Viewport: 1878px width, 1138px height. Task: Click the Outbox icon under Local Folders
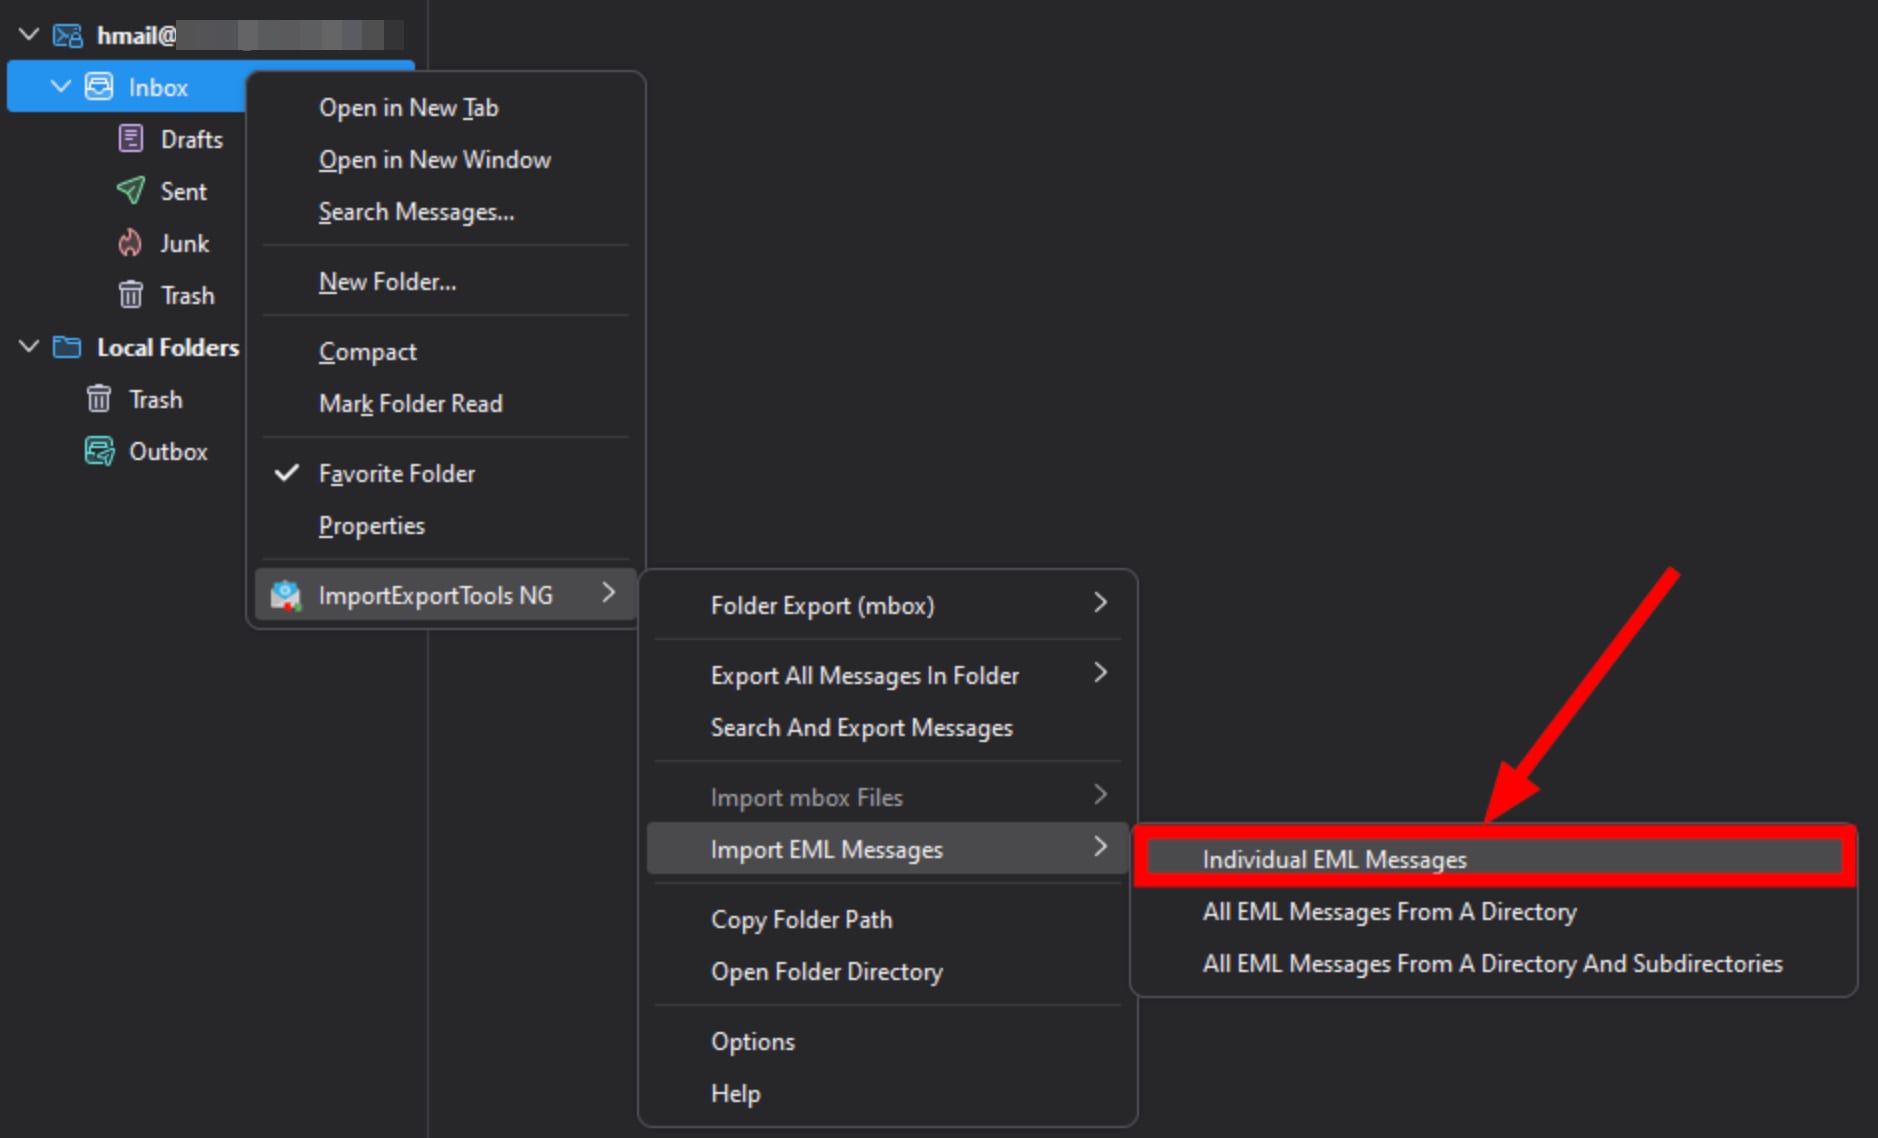click(x=98, y=451)
